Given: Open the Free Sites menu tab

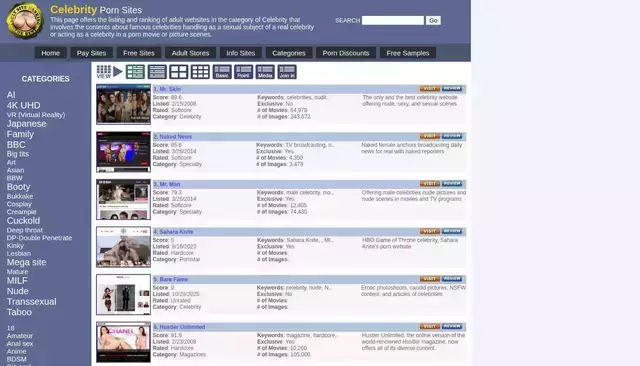Looking at the screenshot, I should pos(139,53).
